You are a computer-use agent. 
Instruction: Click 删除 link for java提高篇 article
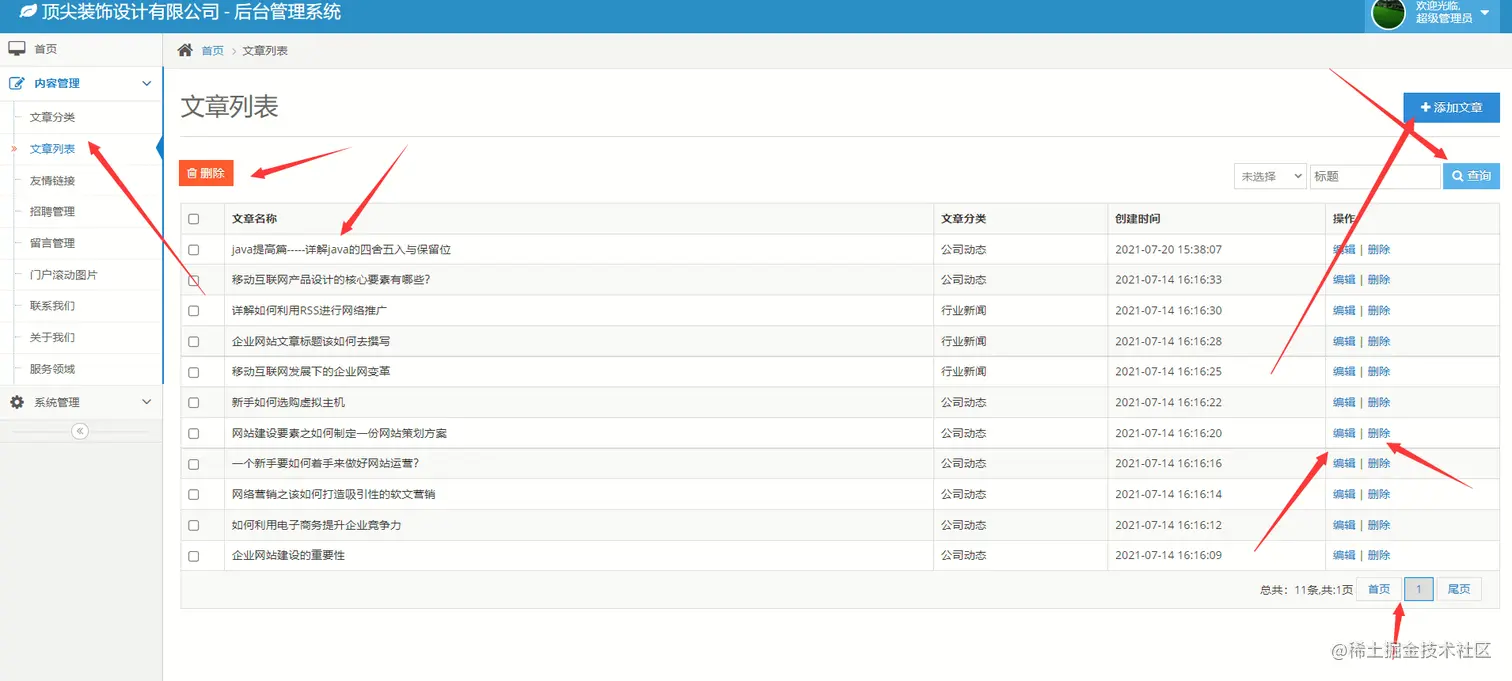[1379, 250]
